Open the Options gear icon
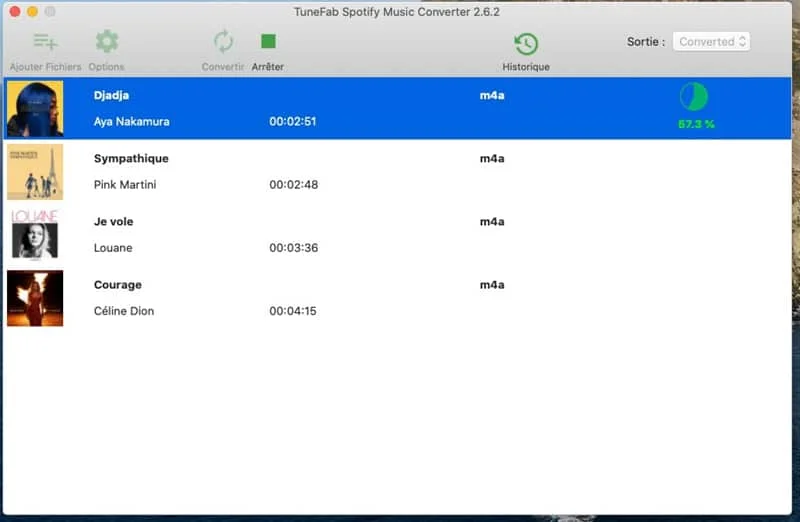 (x=107, y=41)
